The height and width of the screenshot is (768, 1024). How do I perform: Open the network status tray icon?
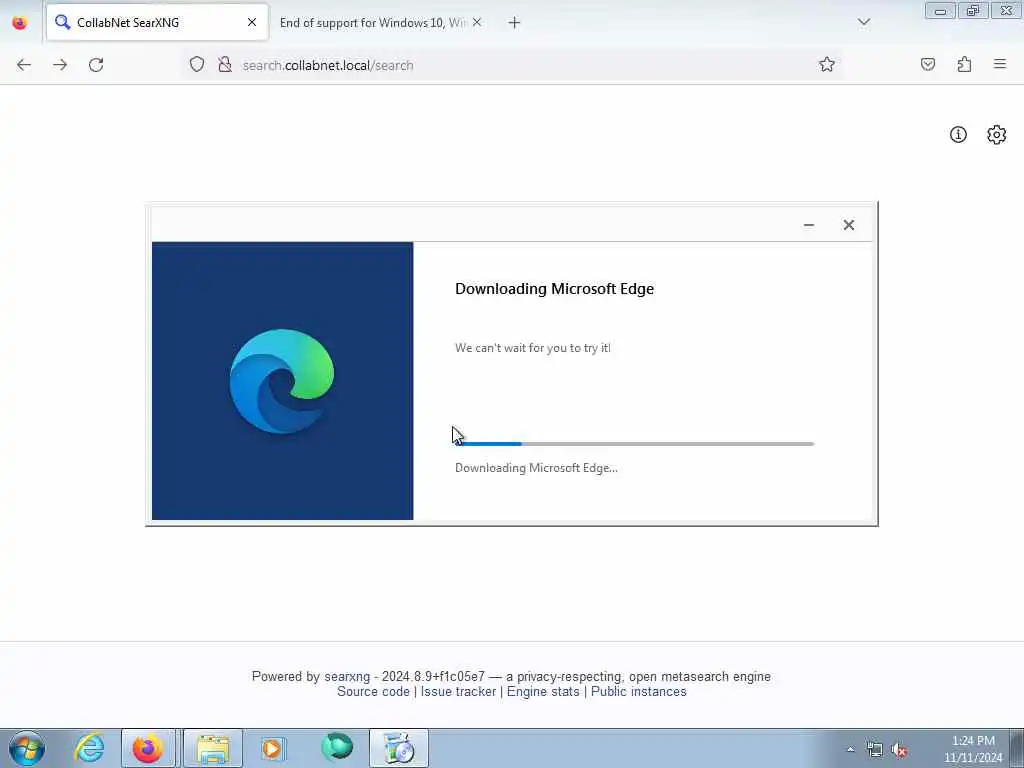(874, 750)
